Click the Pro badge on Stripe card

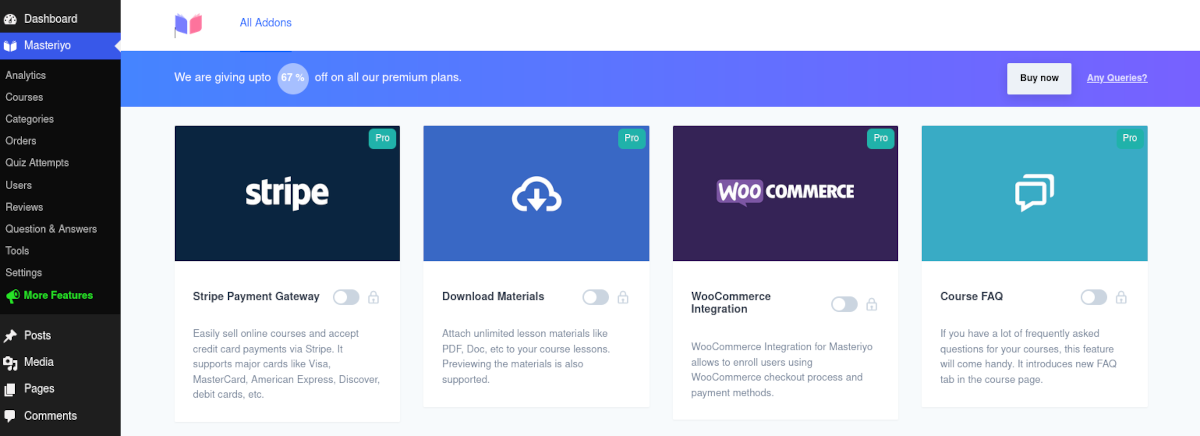coord(382,138)
